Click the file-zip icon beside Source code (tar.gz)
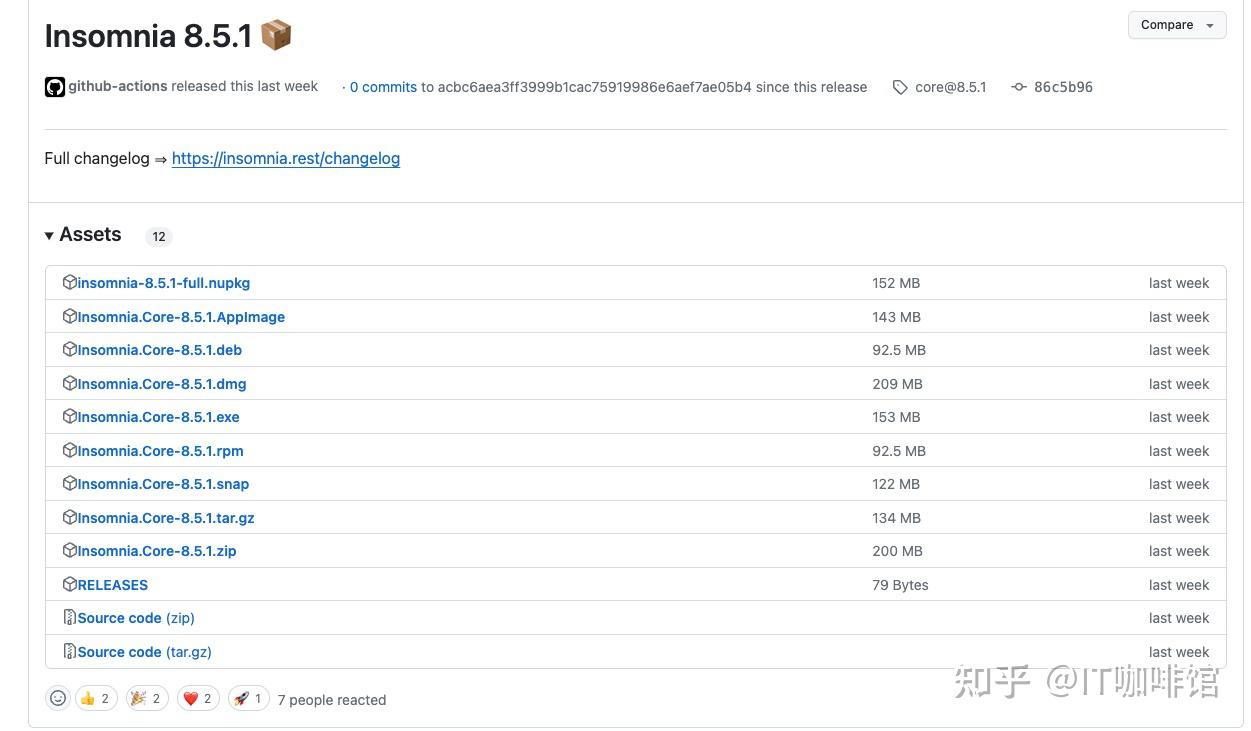Image resolution: width=1251 pixels, height=731 pixels. click(x=69, y=651)
